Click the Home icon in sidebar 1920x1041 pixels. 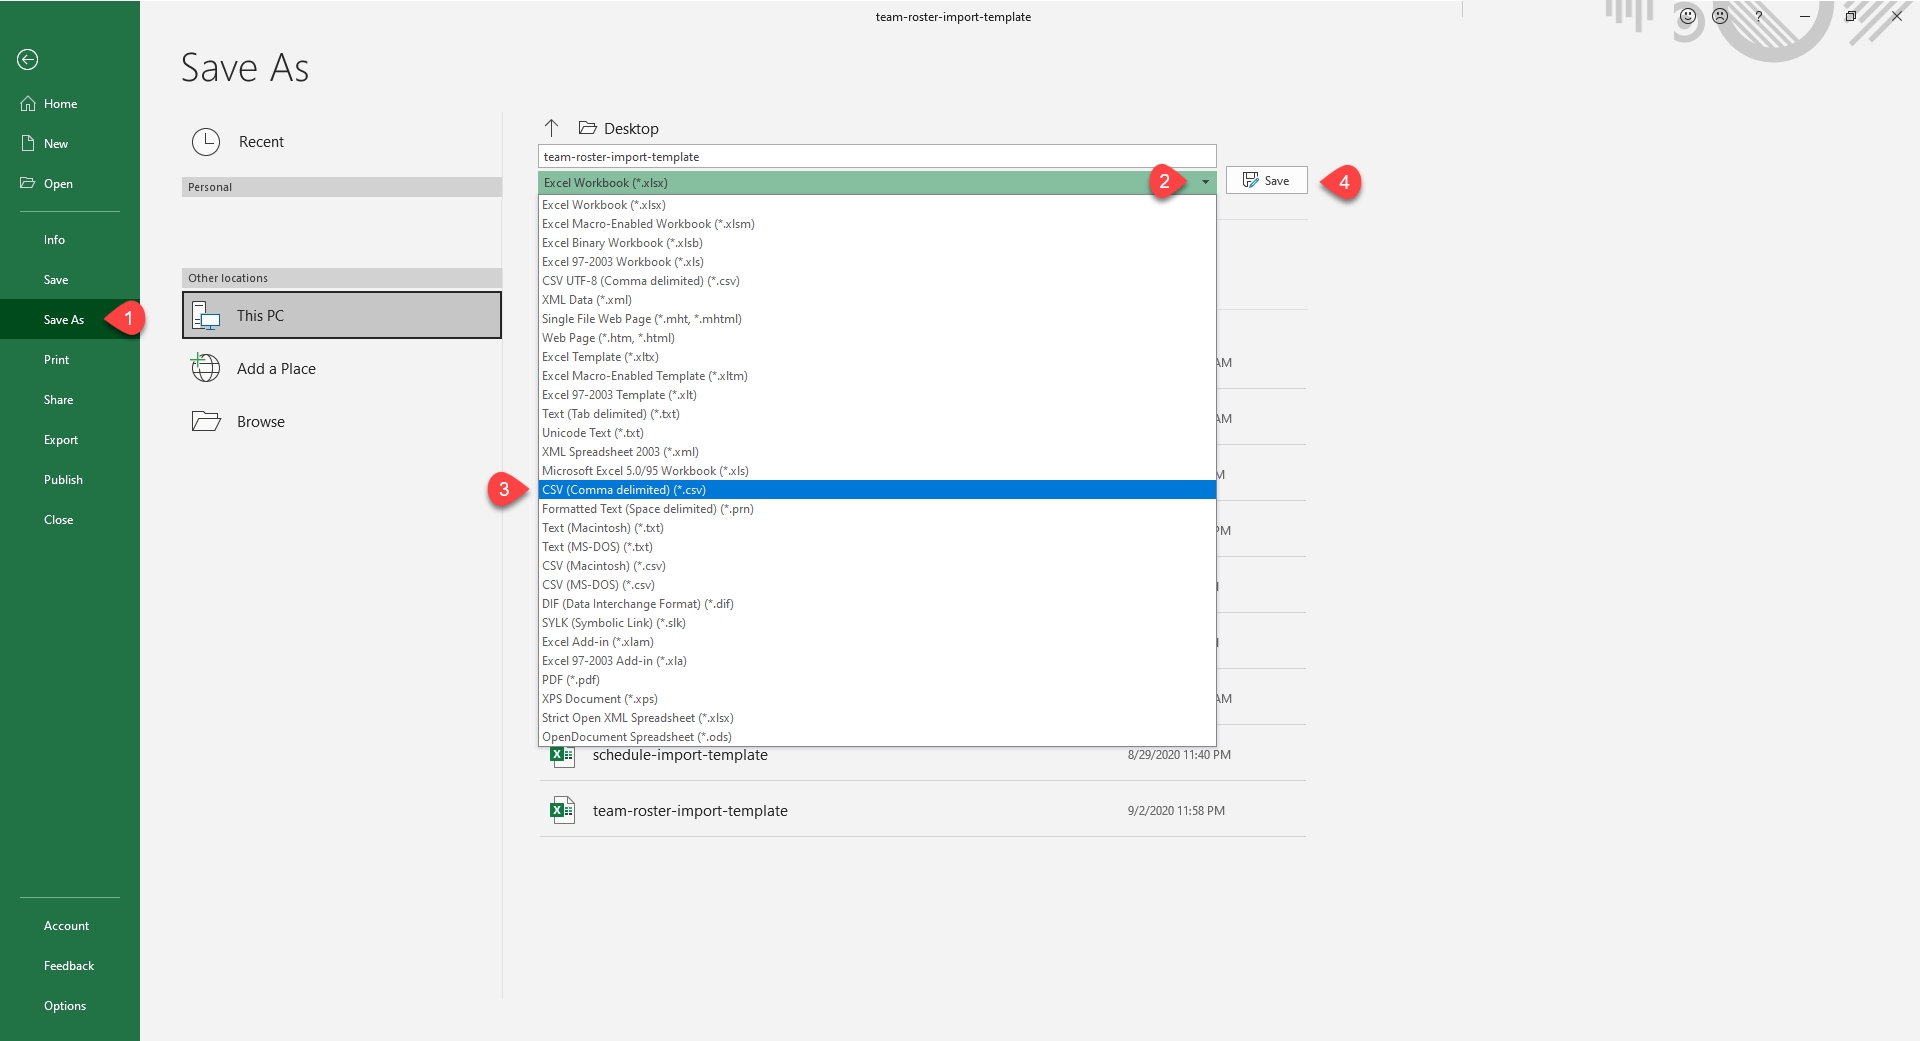click(x=28, y=103)
